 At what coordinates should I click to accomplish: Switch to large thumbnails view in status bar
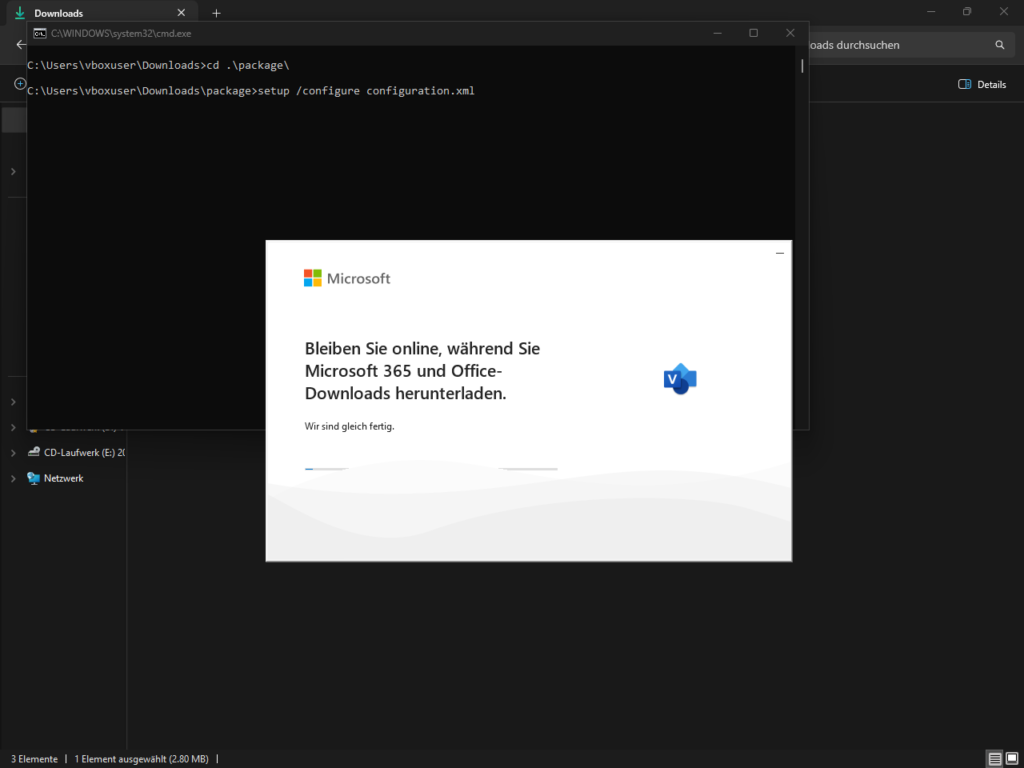point(1012,759)
